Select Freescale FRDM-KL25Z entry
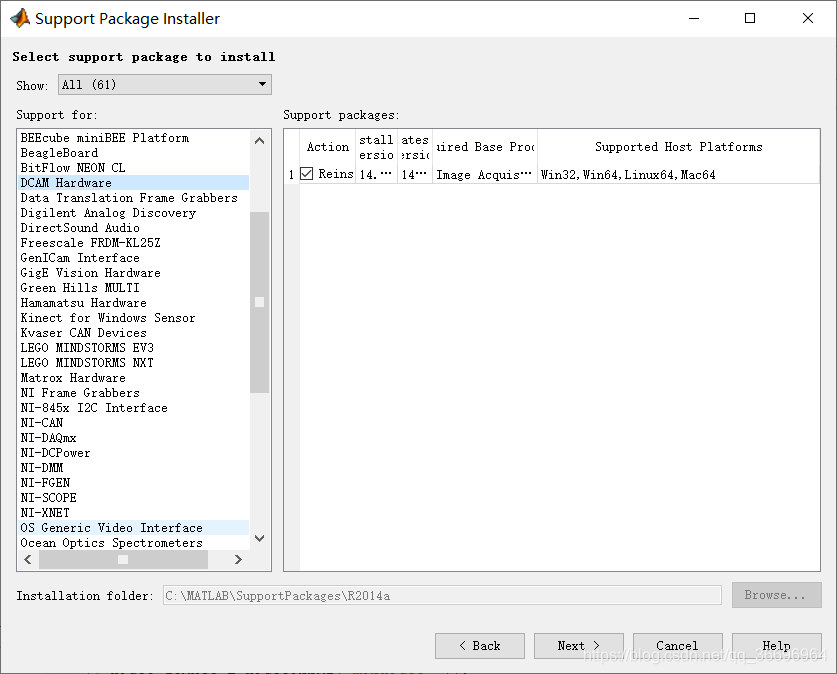The width and height of the screenshot is (837, 674). pyautogui.click(x=133, y=242)
